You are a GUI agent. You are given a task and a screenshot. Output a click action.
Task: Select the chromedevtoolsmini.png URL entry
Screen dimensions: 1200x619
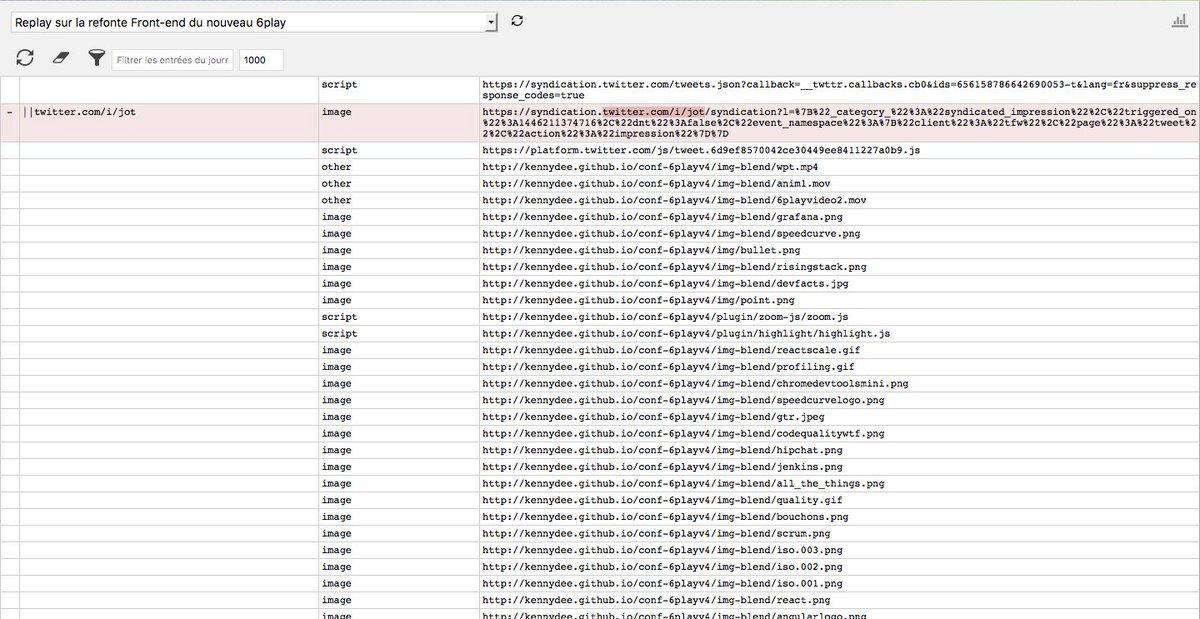point(839,383)
